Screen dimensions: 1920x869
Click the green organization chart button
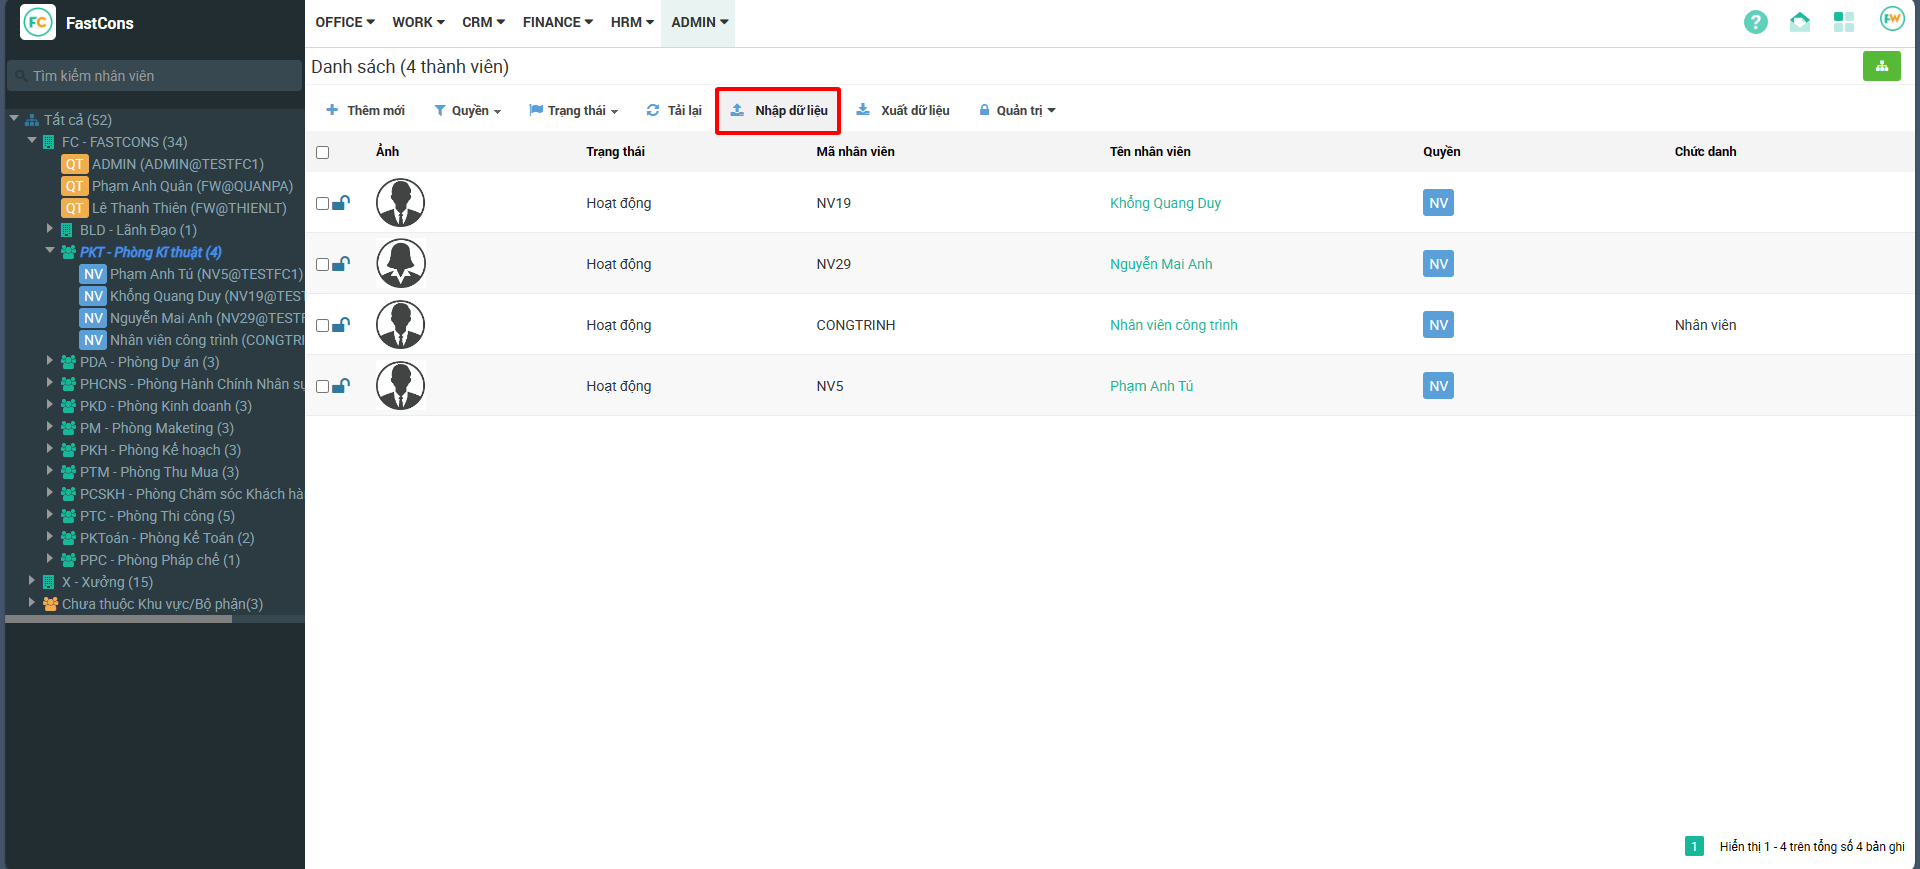point(1881,66)
